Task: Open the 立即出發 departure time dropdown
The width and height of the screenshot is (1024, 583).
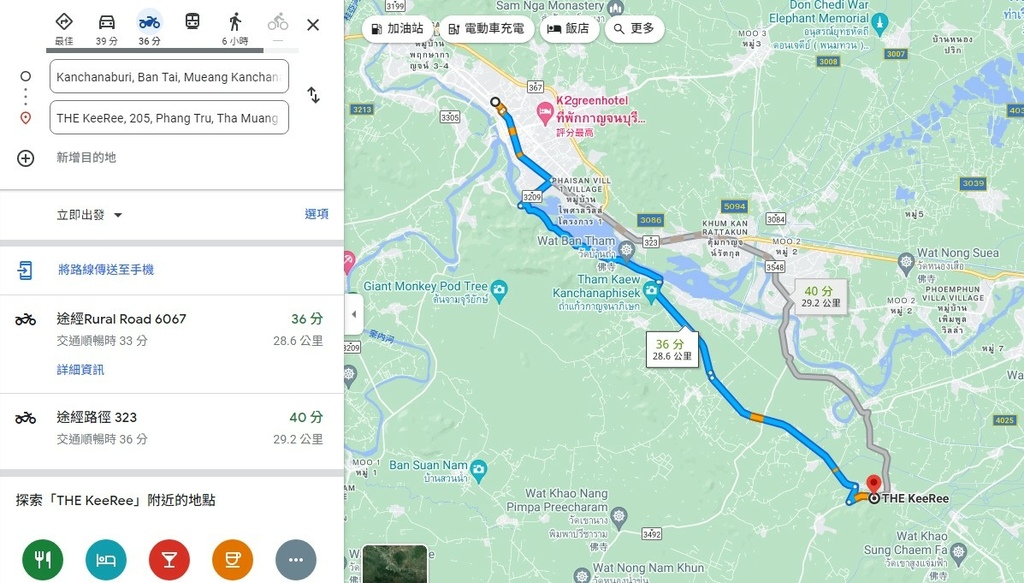Action: click(x=89, y=215)
